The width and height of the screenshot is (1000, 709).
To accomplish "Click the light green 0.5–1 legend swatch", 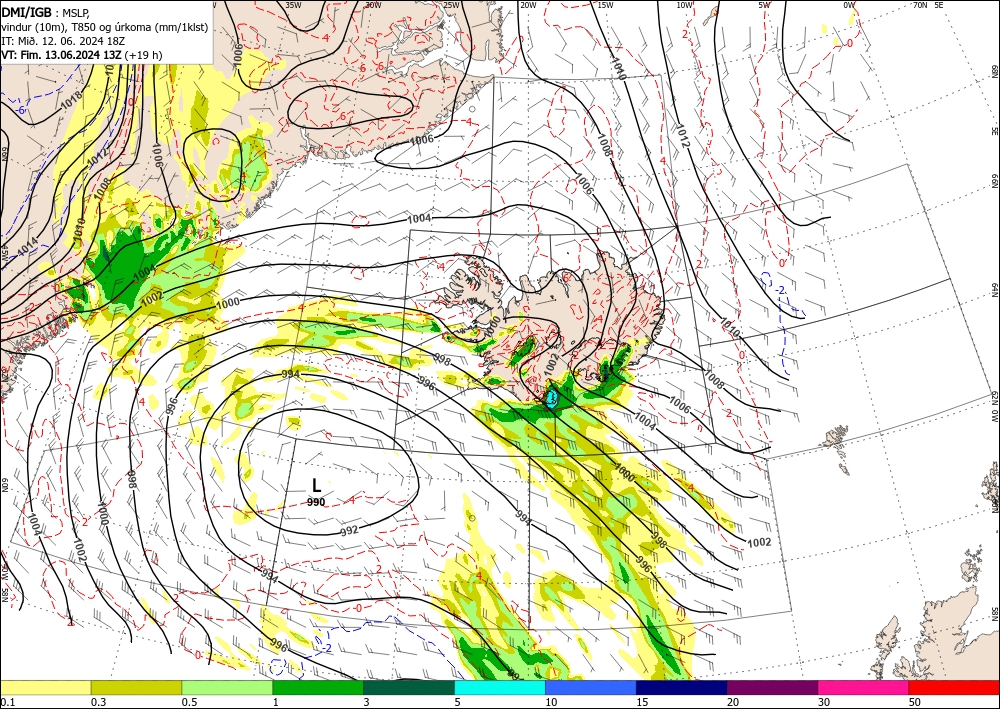I will click(227, 687).
